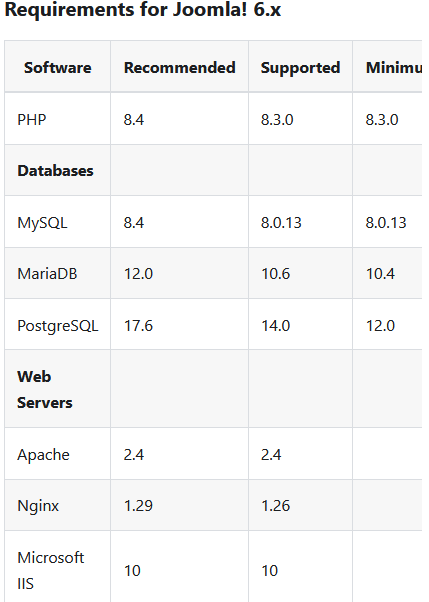Click Nginx recommended version 1.29
Viewport: 429px width, 602px height.
pyautogui.click(x=138, y=506)
